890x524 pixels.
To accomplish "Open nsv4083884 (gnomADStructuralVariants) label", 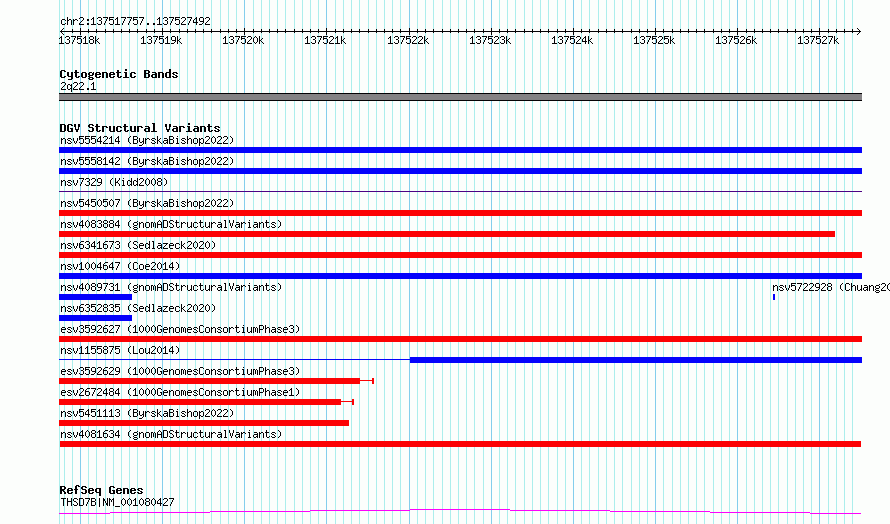I will coord(171,224).
